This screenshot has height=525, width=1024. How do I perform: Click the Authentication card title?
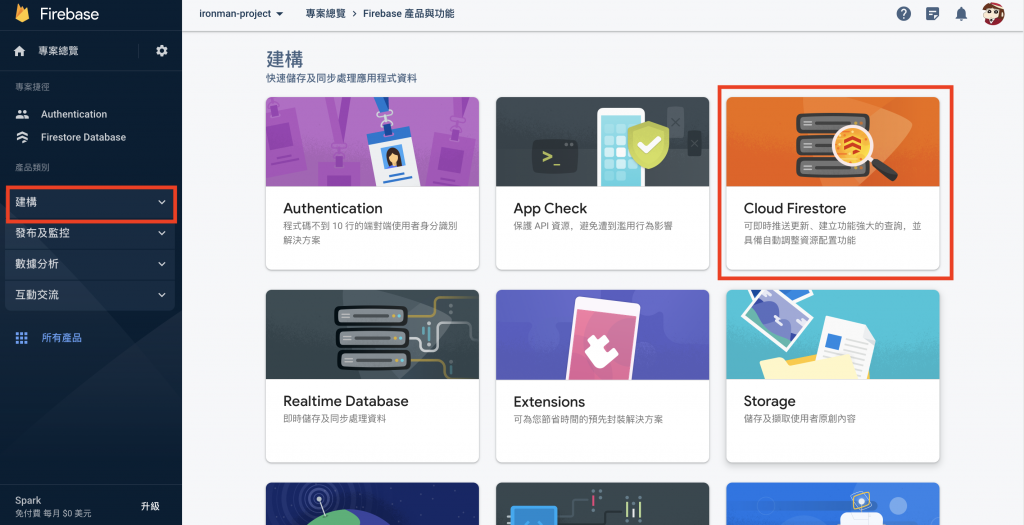click(x=332, y=208)
